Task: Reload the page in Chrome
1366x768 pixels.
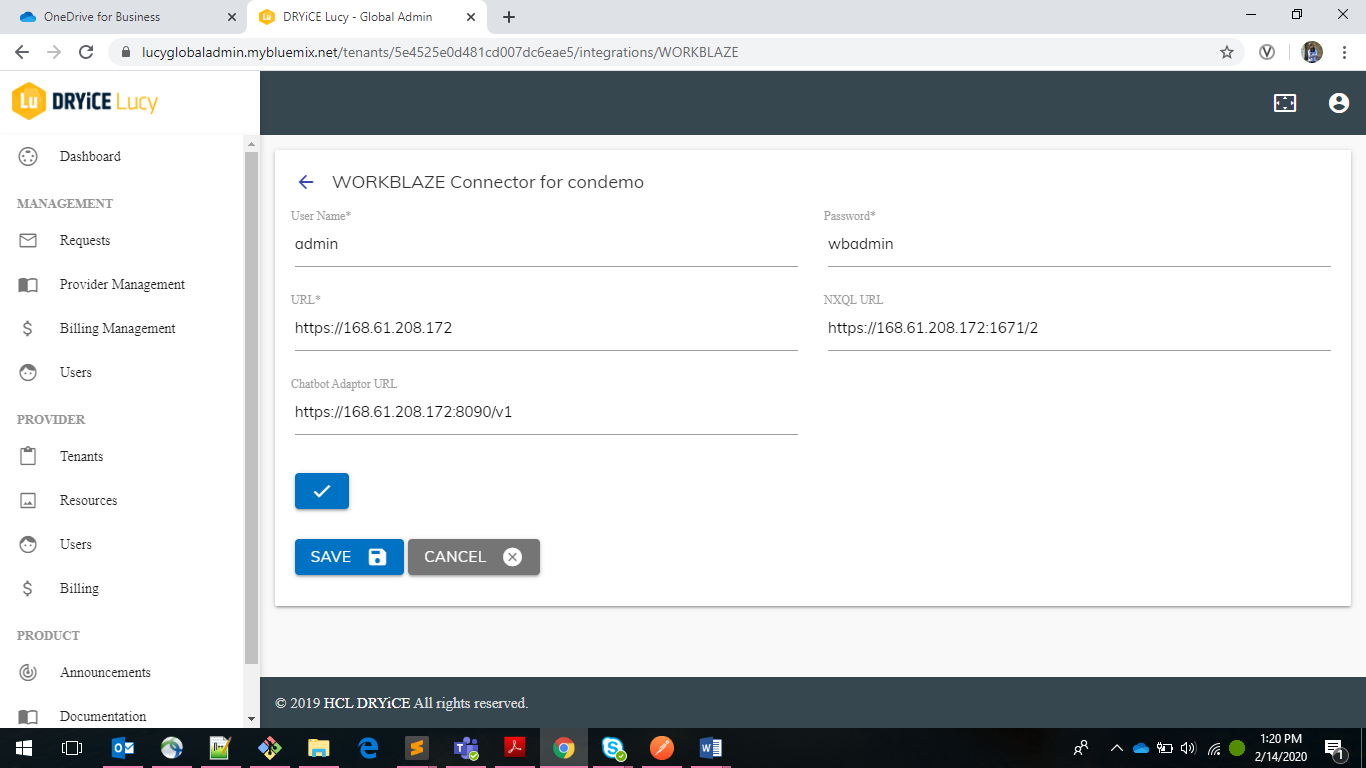Action: [x=86, y=52]
